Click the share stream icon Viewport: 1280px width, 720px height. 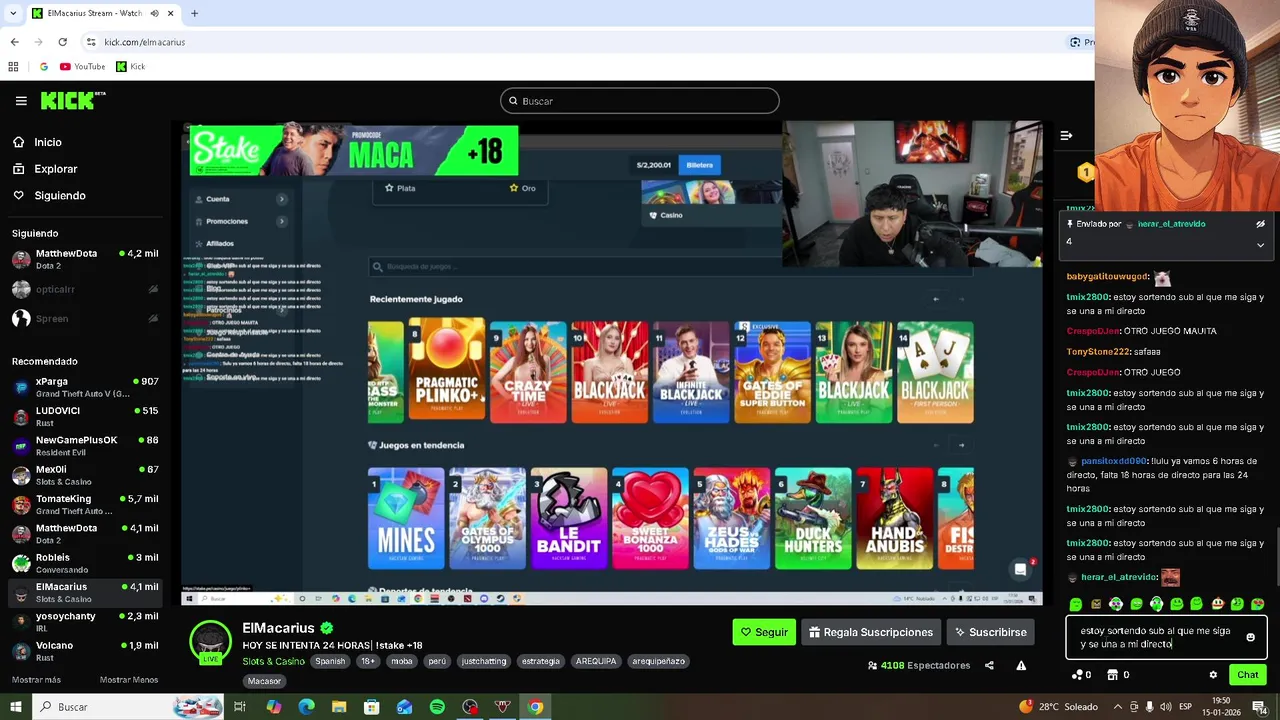[989, 666]
